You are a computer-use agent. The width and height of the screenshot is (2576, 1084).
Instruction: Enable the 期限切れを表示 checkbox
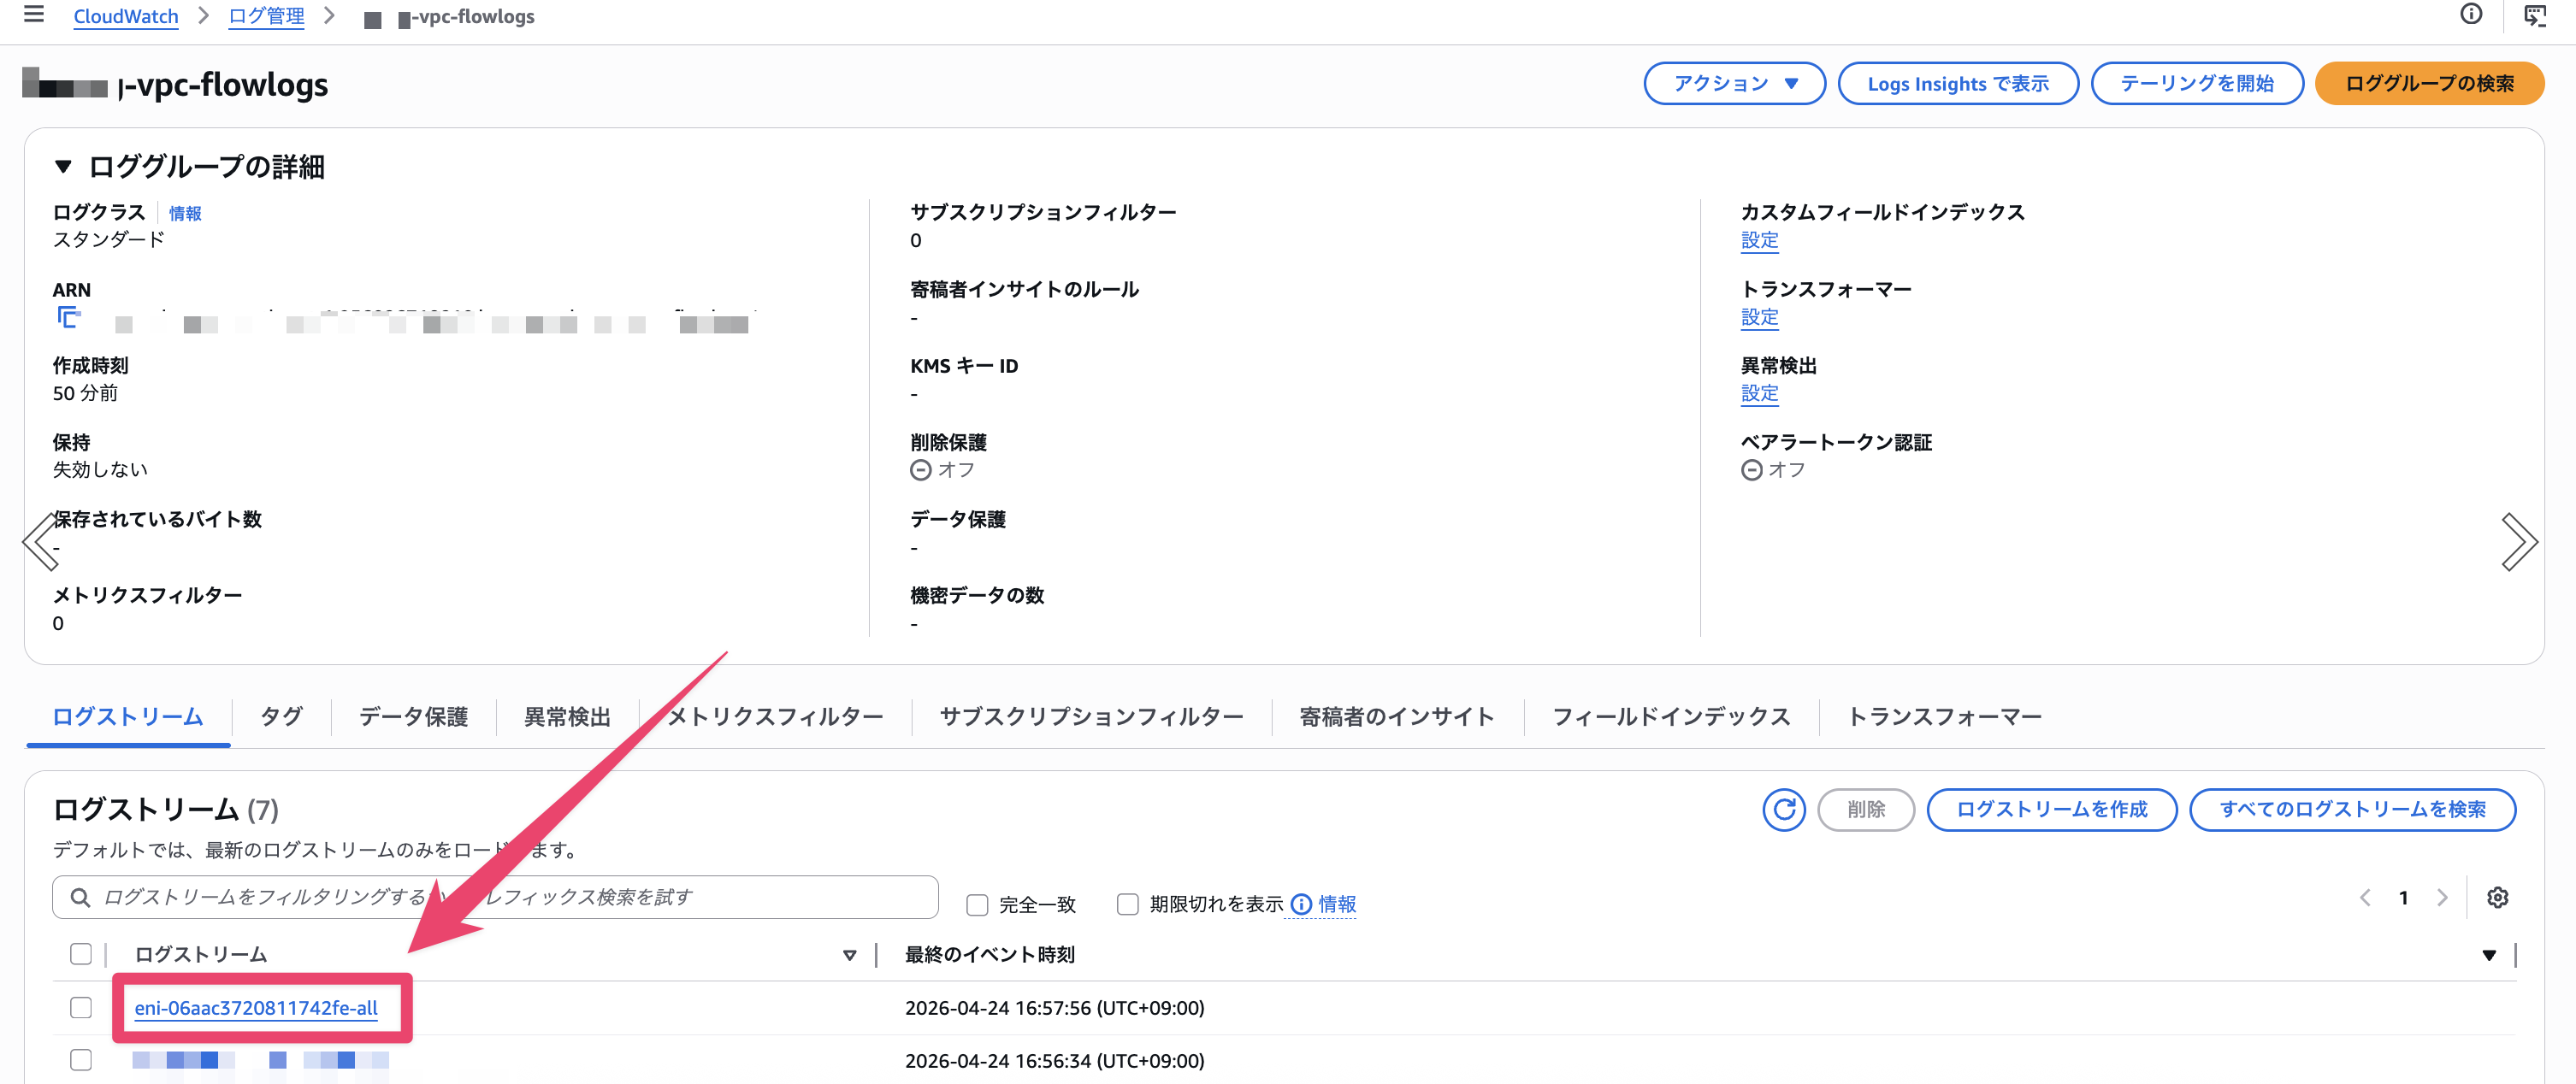tap(1128, 903)
